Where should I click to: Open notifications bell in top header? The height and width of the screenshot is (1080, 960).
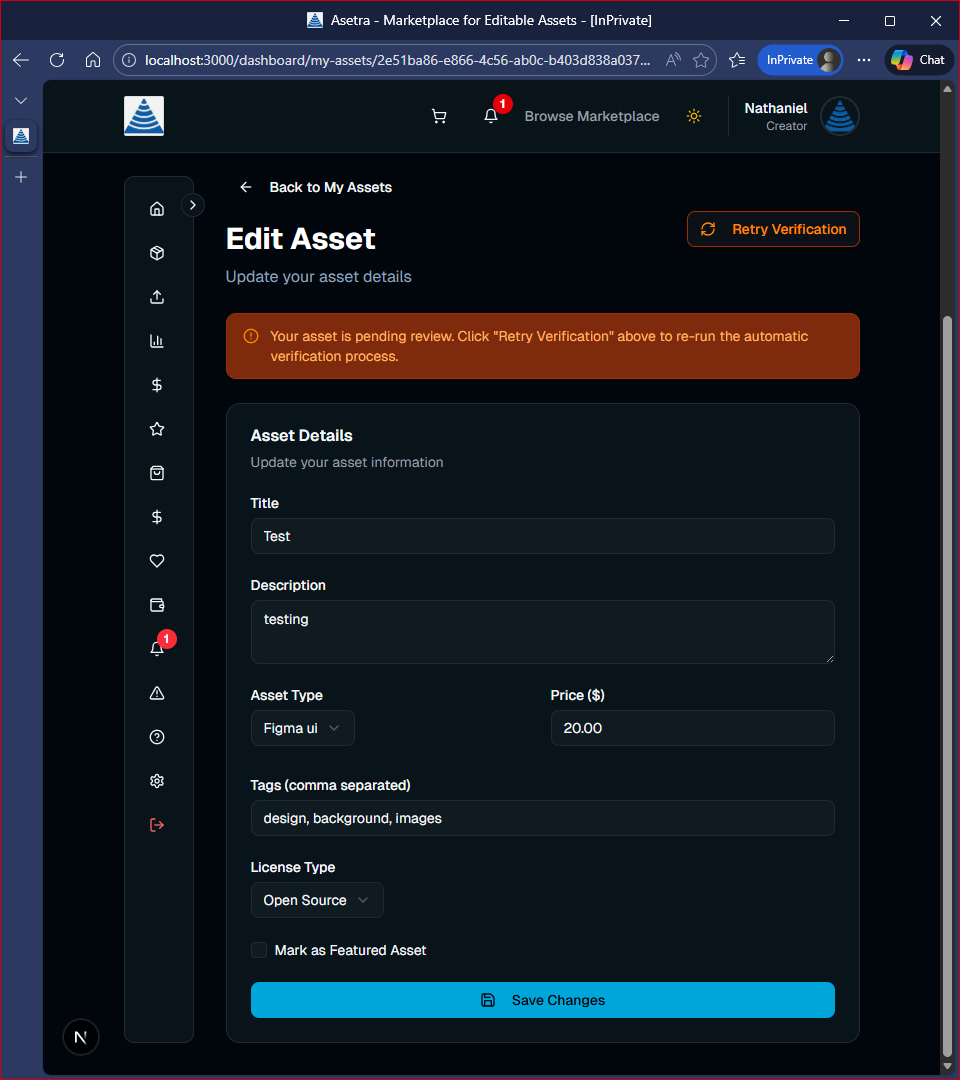point(491,116)
